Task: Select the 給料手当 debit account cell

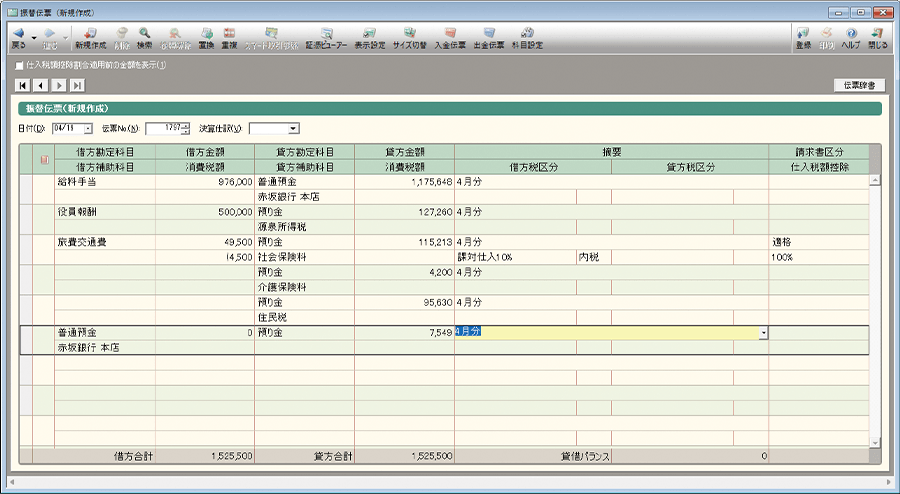Action: [105, 183]
